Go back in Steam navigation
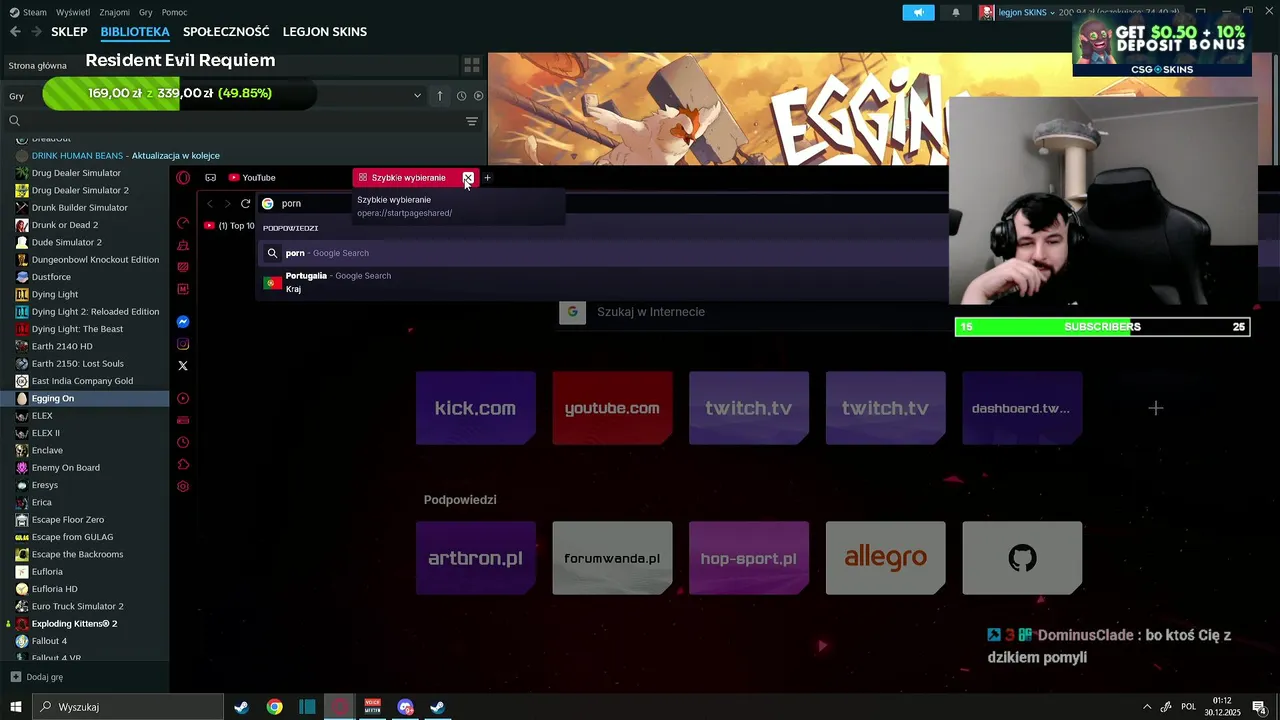The height and width of the screenshot is (720, 1280). (15, 32)
